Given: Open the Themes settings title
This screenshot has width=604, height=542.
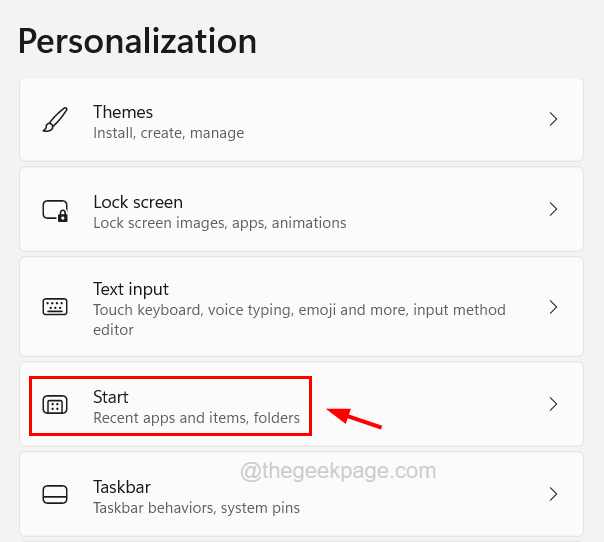Looking at the screenshot, I should pos(123,112).
